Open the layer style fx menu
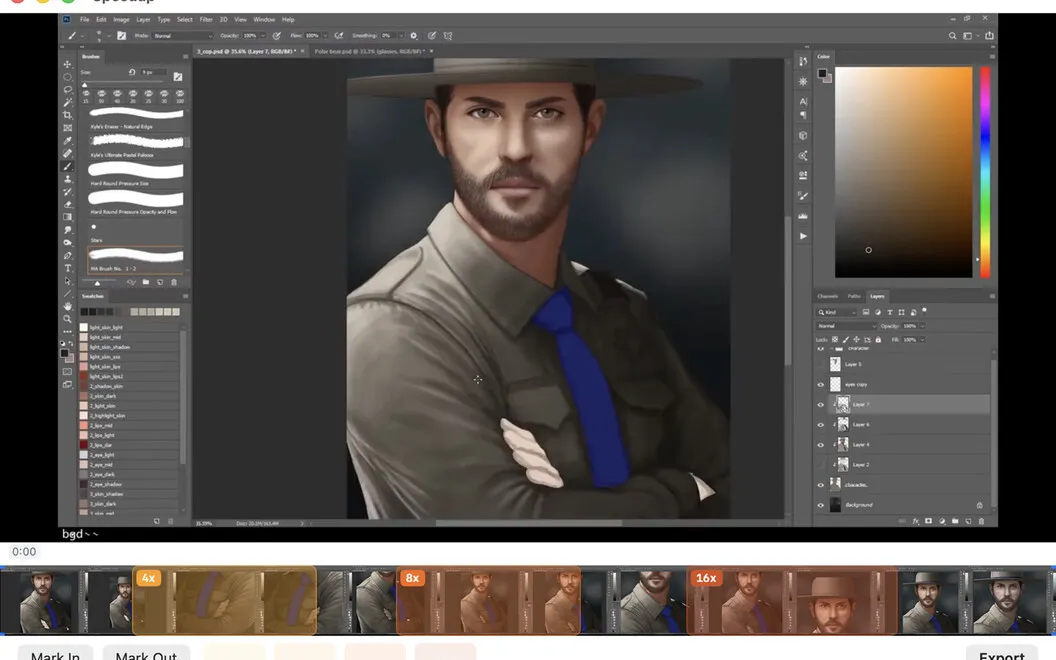 pyautogui.click(x=915, y=521)
